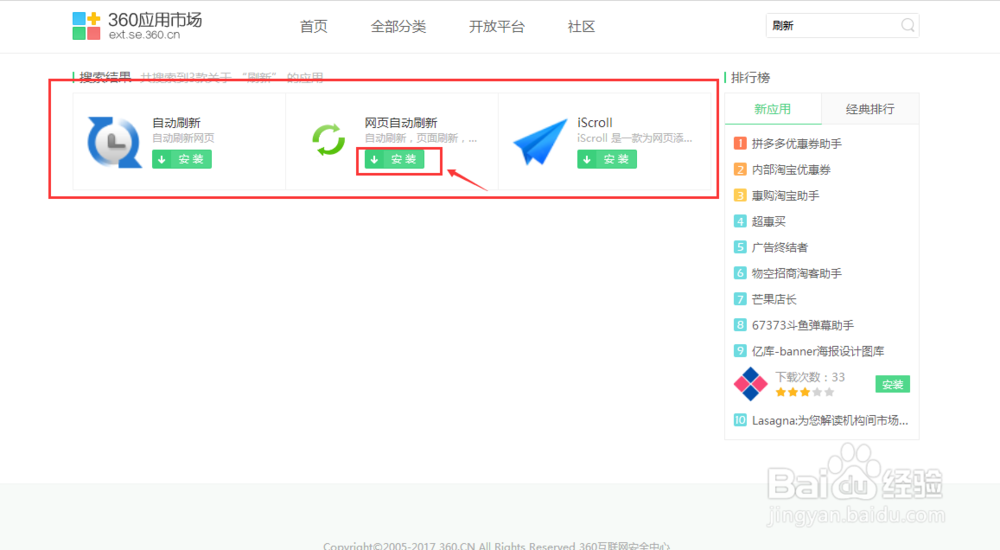Open rank 3 惠购淘宝助手

coord(785,196)
